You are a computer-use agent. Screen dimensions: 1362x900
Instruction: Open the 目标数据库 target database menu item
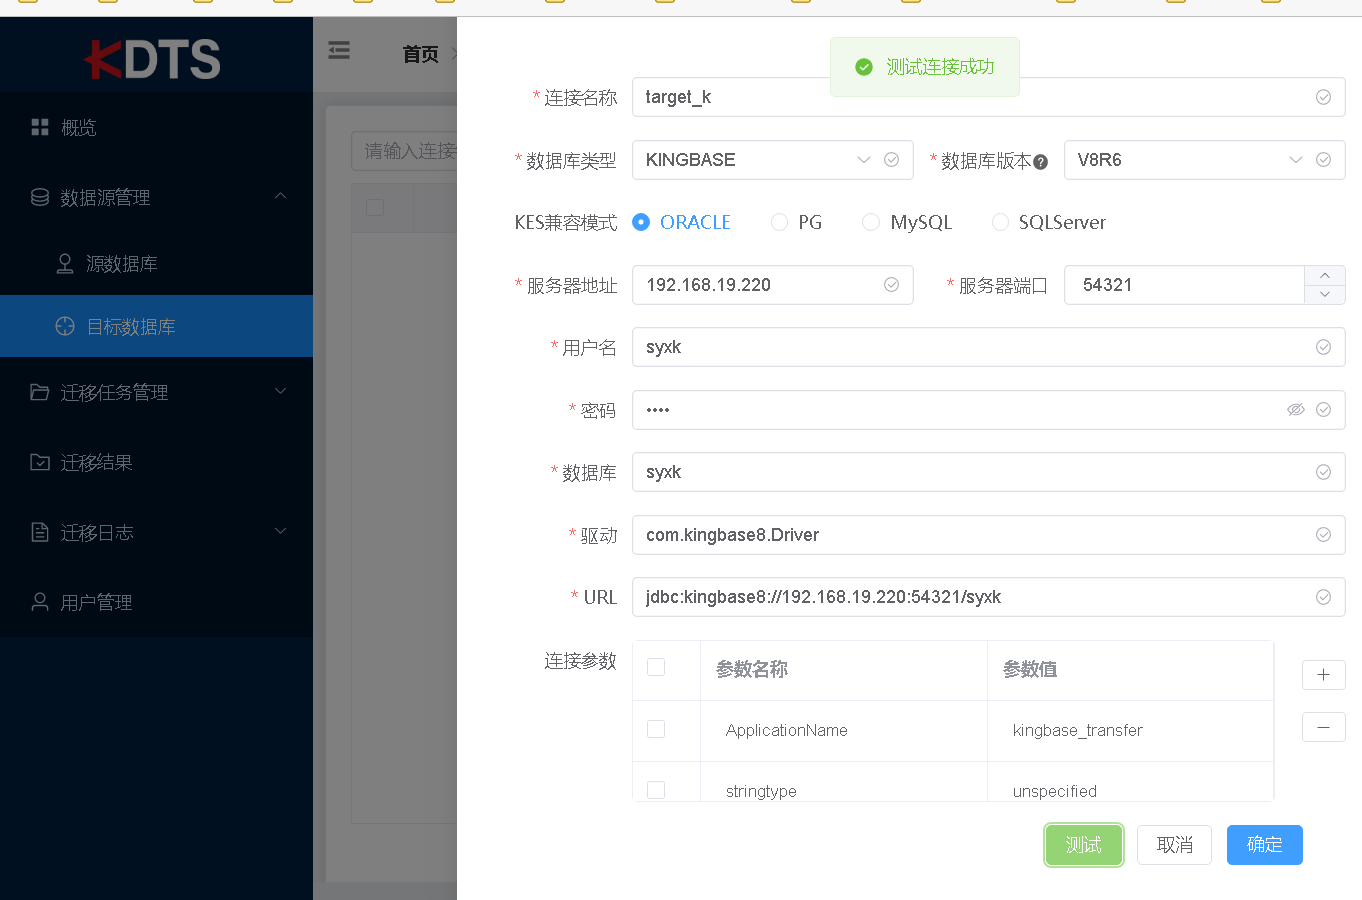156,326
